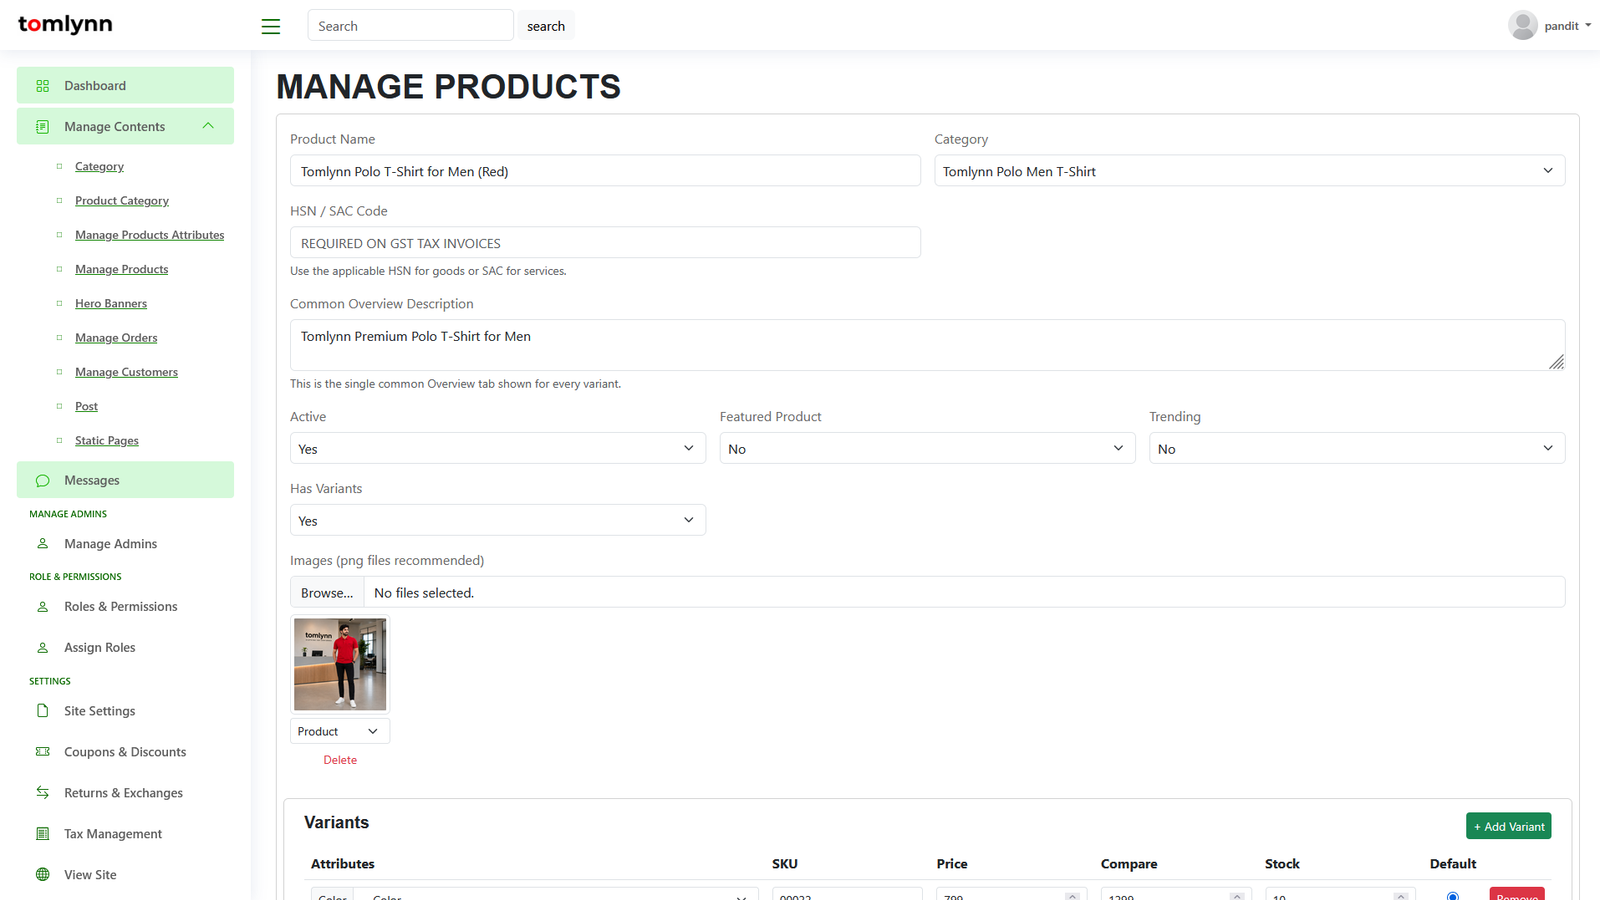1600x900 pixels.
Task: Click the Browse... file button
Action: pyautogui.click(x=327, y=593)
